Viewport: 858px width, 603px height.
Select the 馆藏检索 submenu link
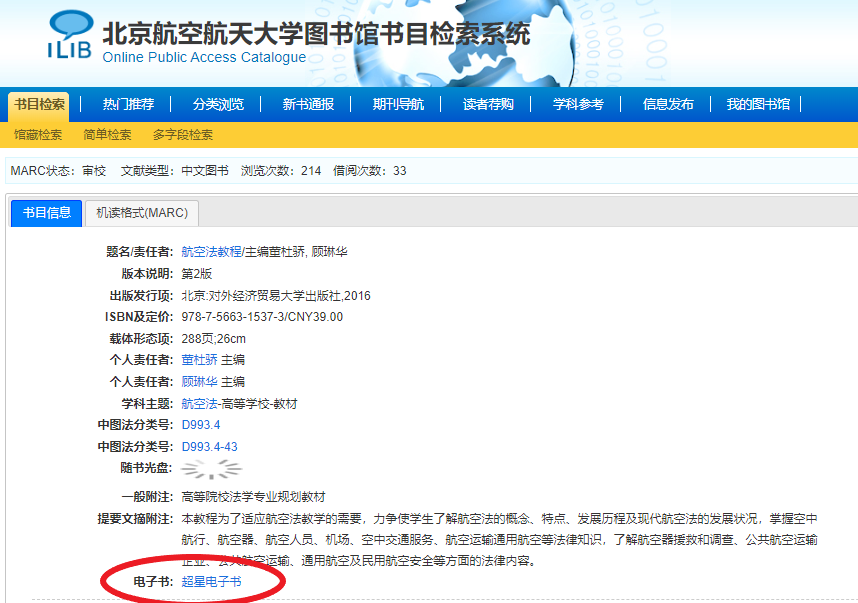[x=38, y=135]
